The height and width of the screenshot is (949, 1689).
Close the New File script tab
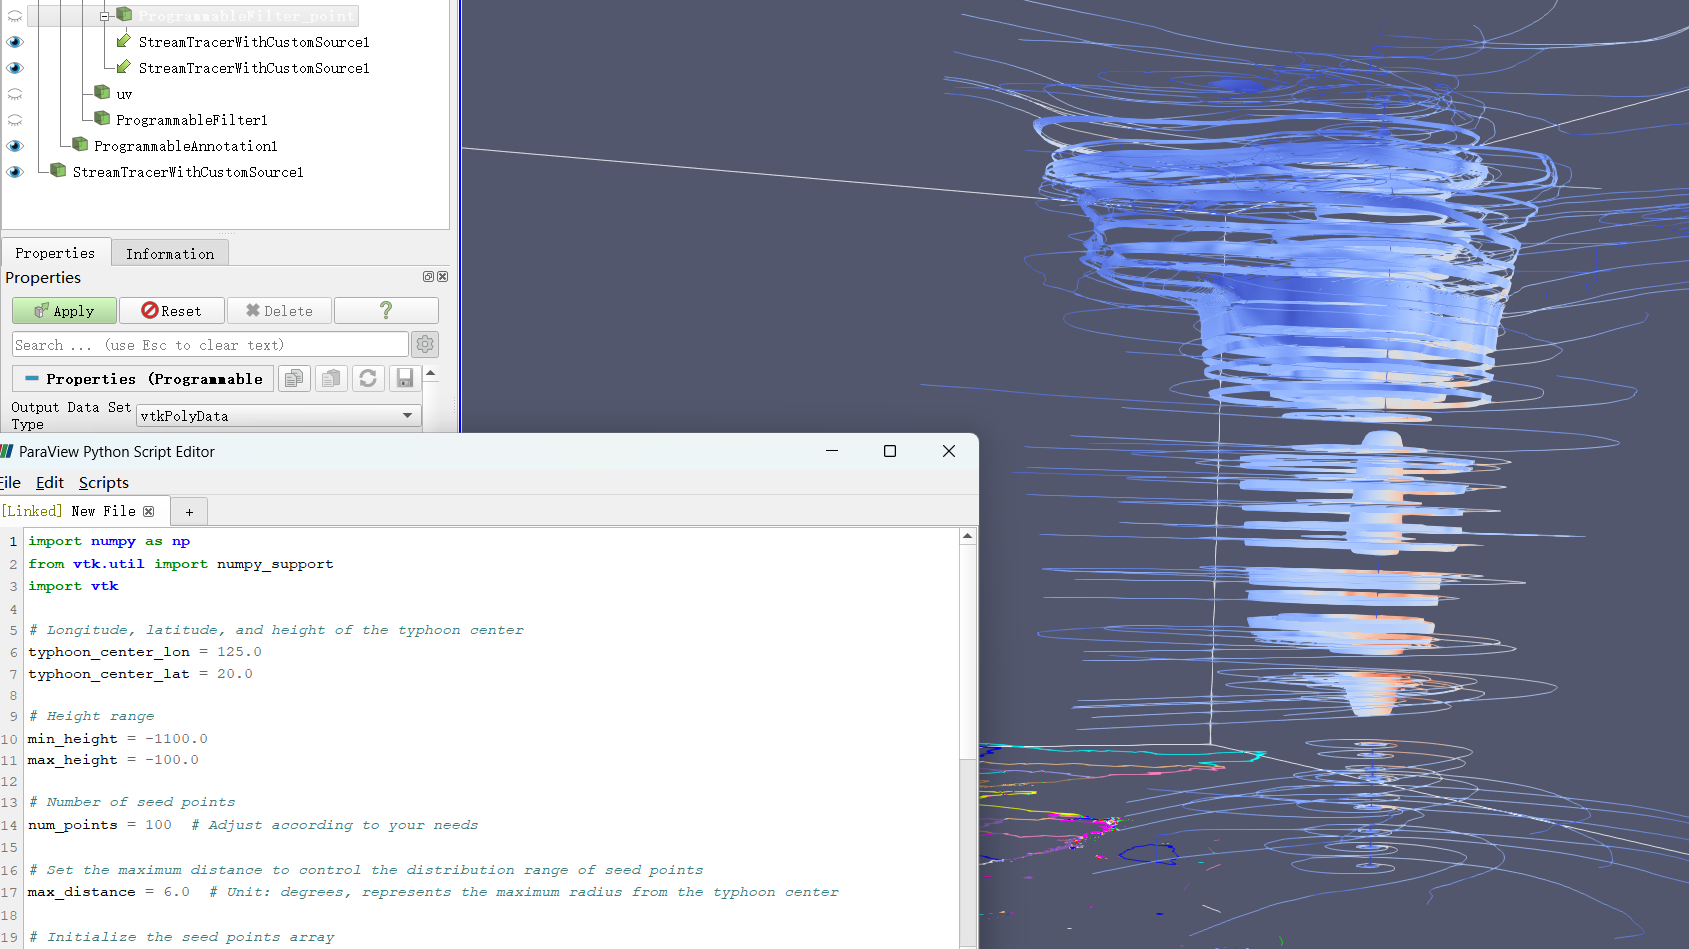149,512
